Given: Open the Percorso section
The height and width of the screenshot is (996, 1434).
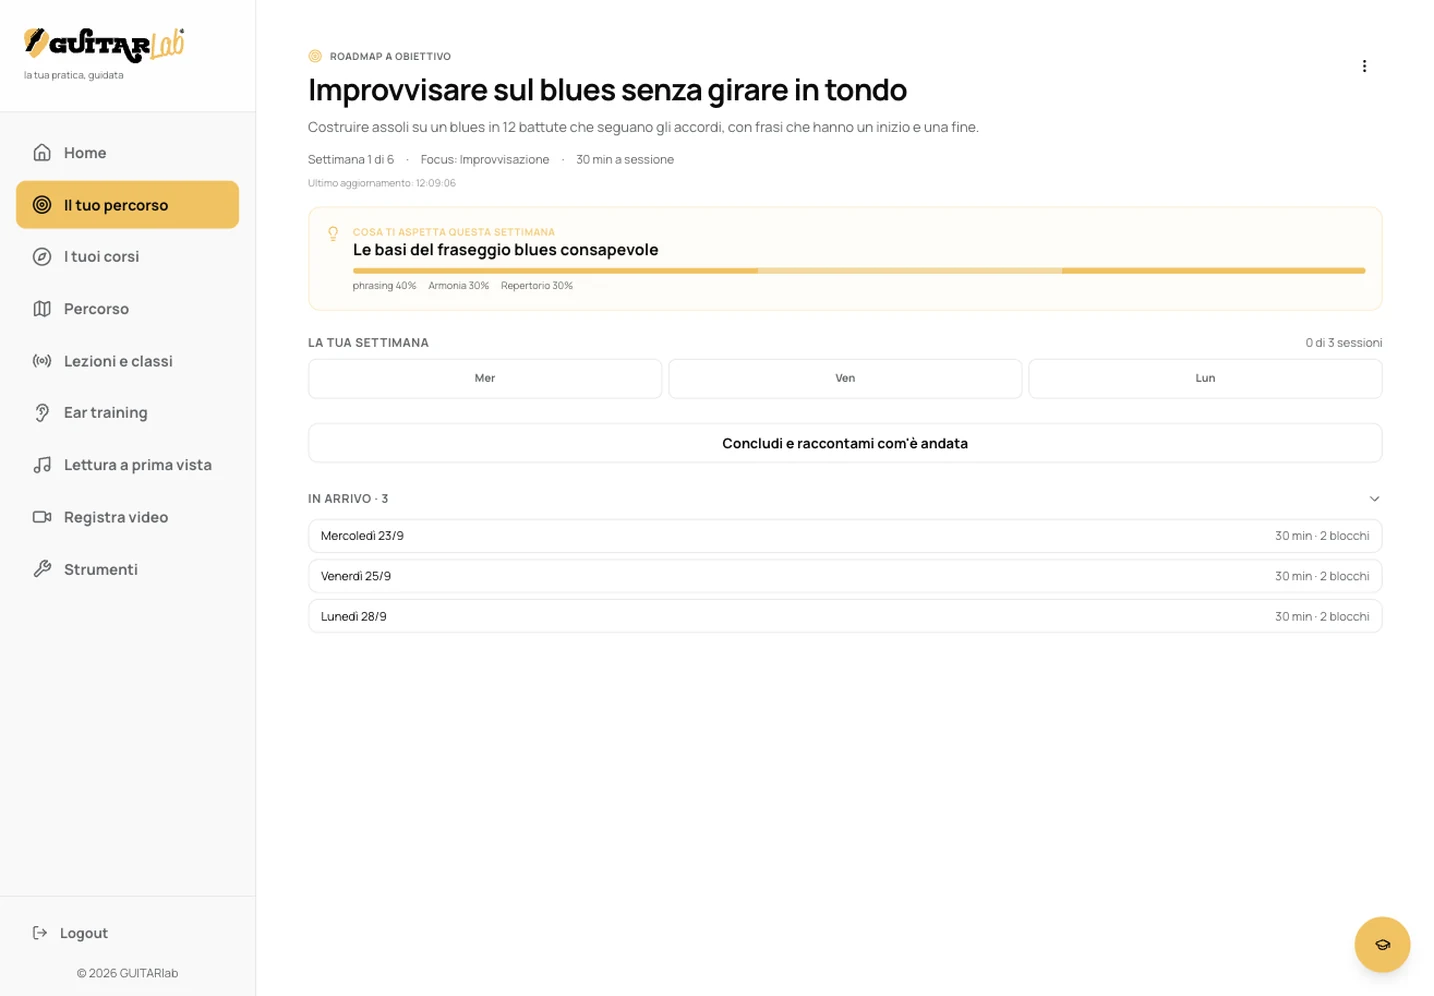Looking at the screenshot, I should click(x=127, y=309).
